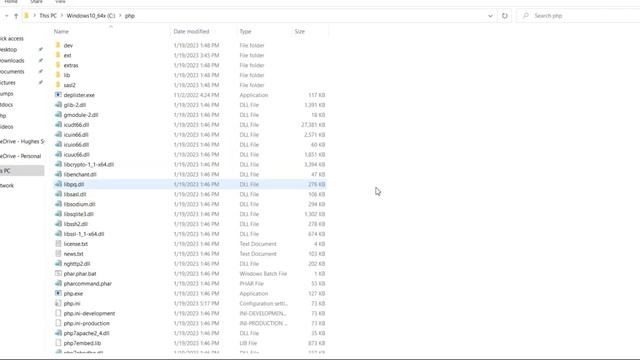Open Videos in the sidebar

coord(7,127)
